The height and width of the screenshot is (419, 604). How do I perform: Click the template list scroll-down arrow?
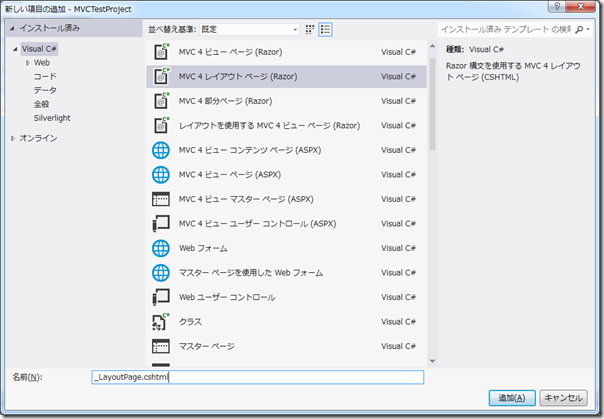click(432, 361)
